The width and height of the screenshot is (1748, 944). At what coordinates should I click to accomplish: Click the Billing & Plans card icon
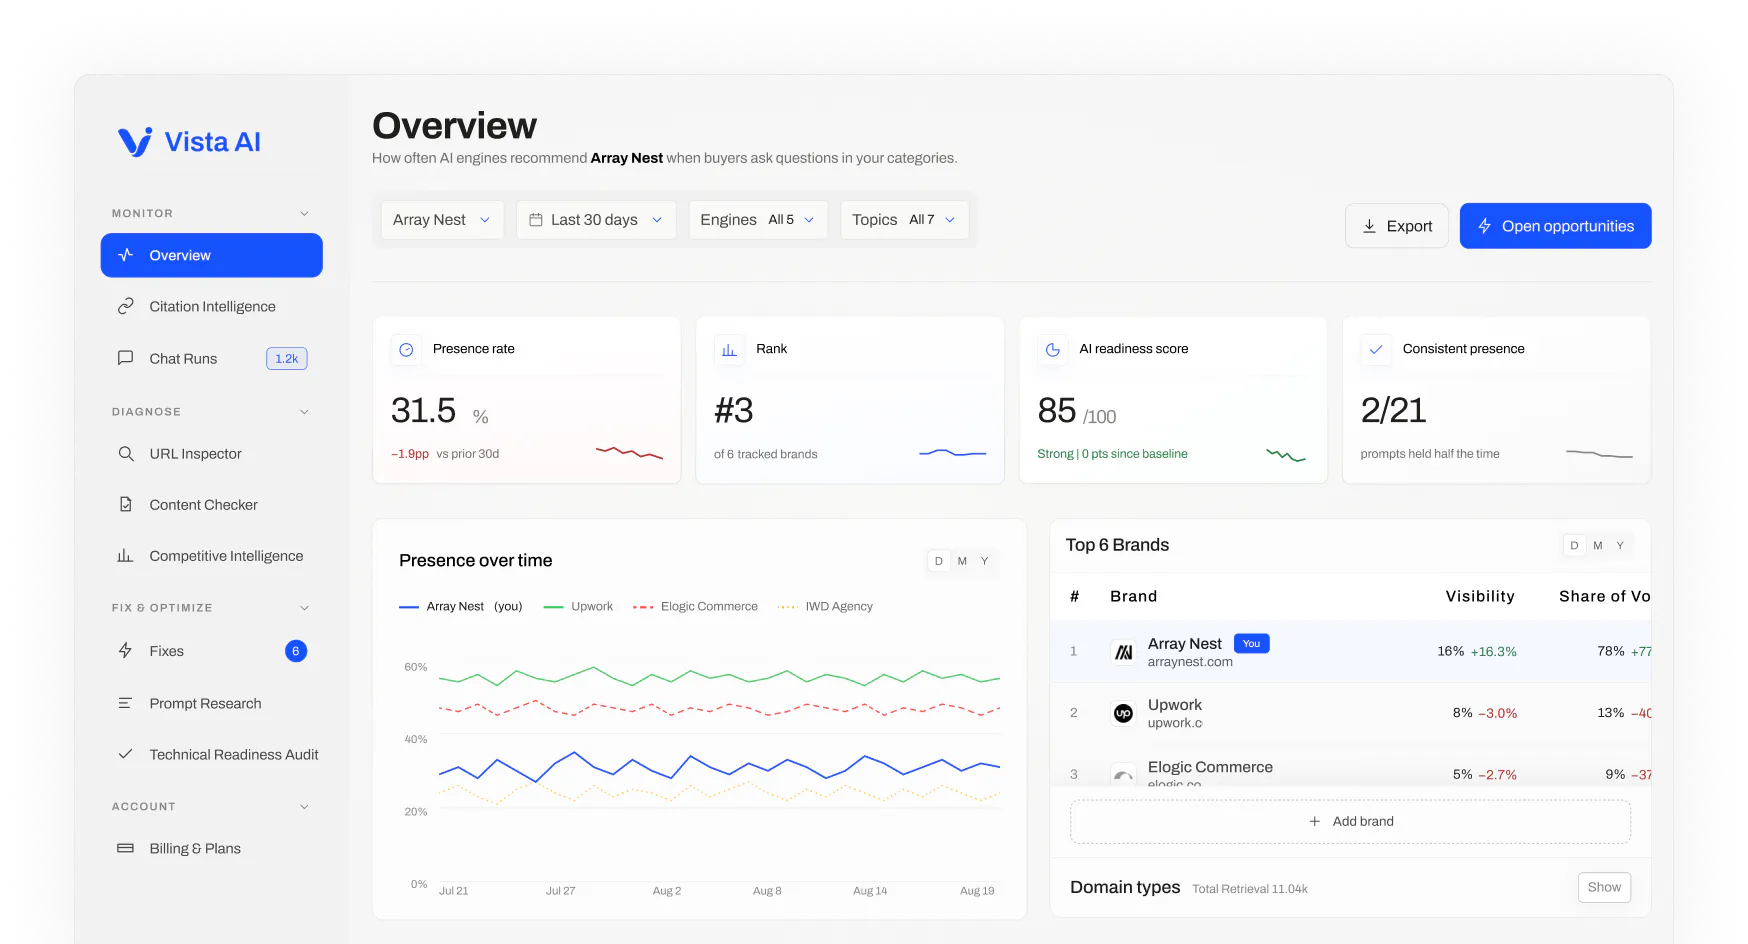pos(126,848)
